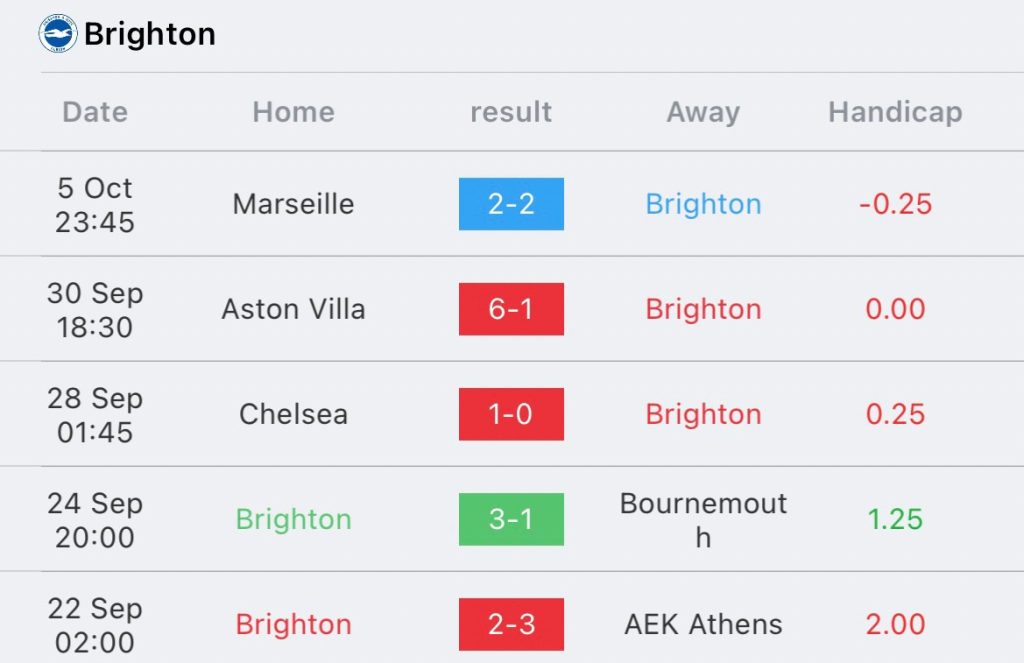Open the red 1-0 result badge
The width and height of the screenshot is (1024, 663).
[x=511, y=414]
